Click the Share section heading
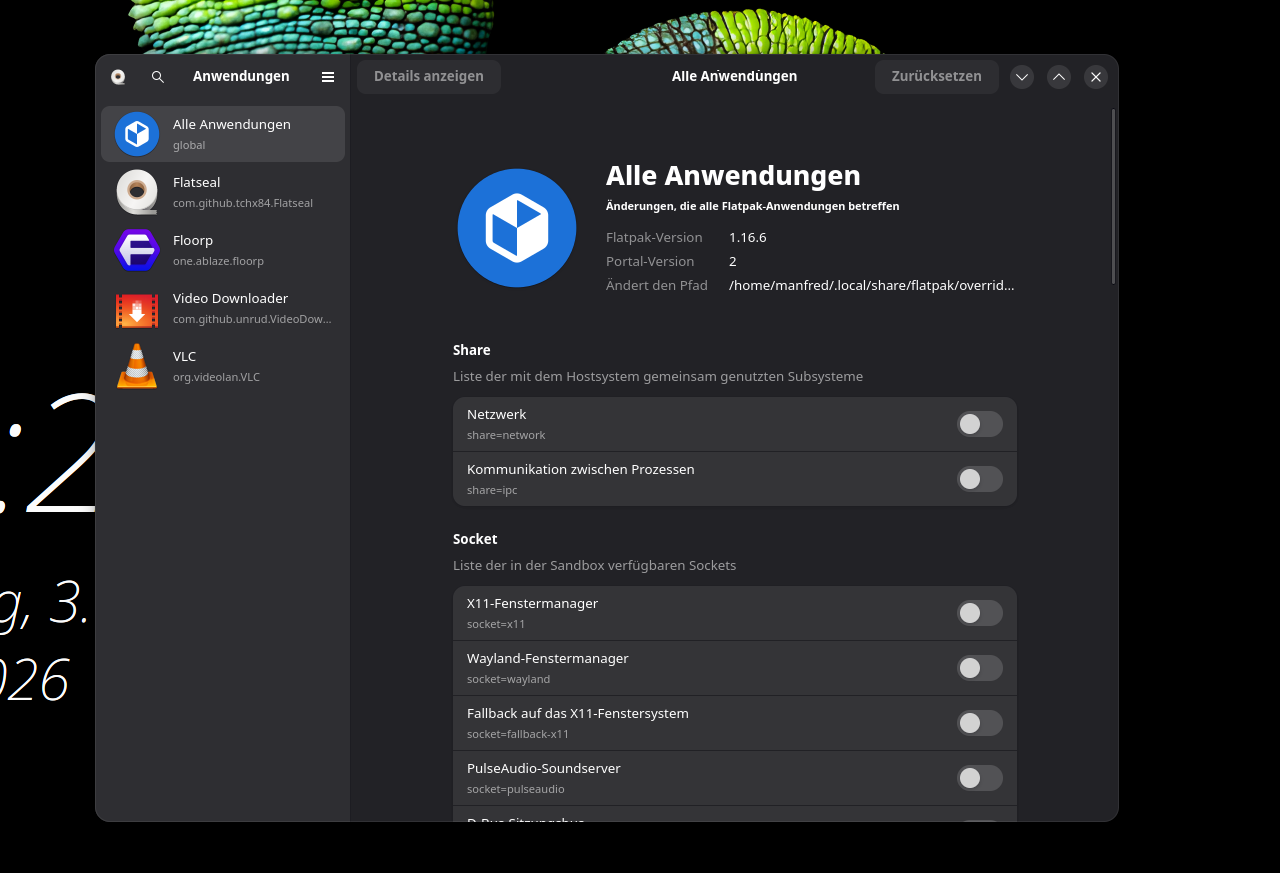The image size is (1280, 873). click(x=472, y=350)
